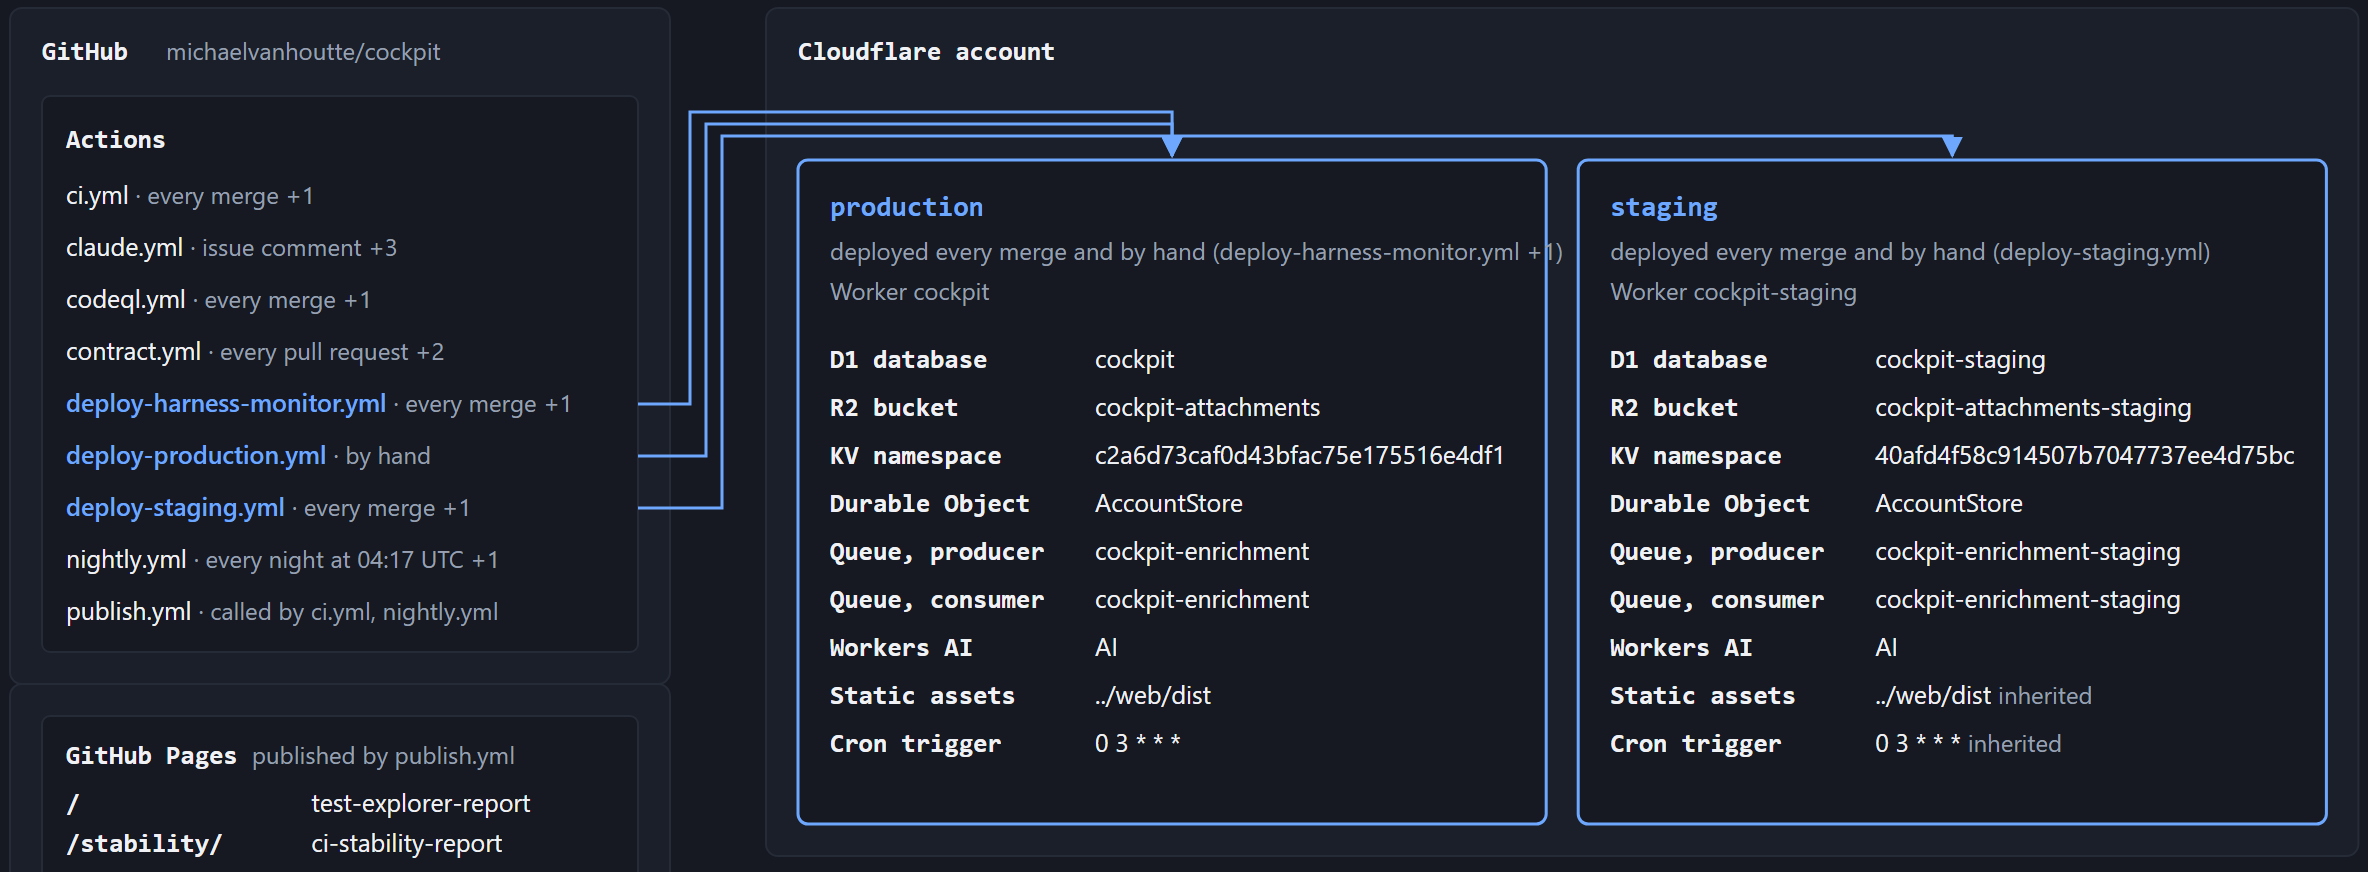Click production Queue, producer cockpit-enrichment value
This screenshot has width=2368, height=872.
pyautogui.click(x=1202, y=552)
